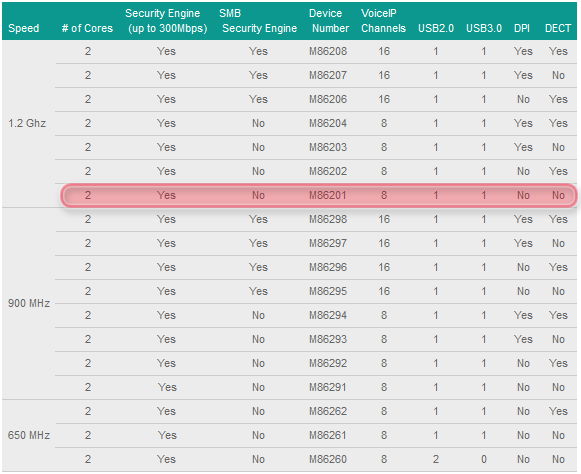The height and width of the screenshot is (474, 581).
Task: Click USB2.0 value 1 in M86294 row
Action: coord(436,315)
